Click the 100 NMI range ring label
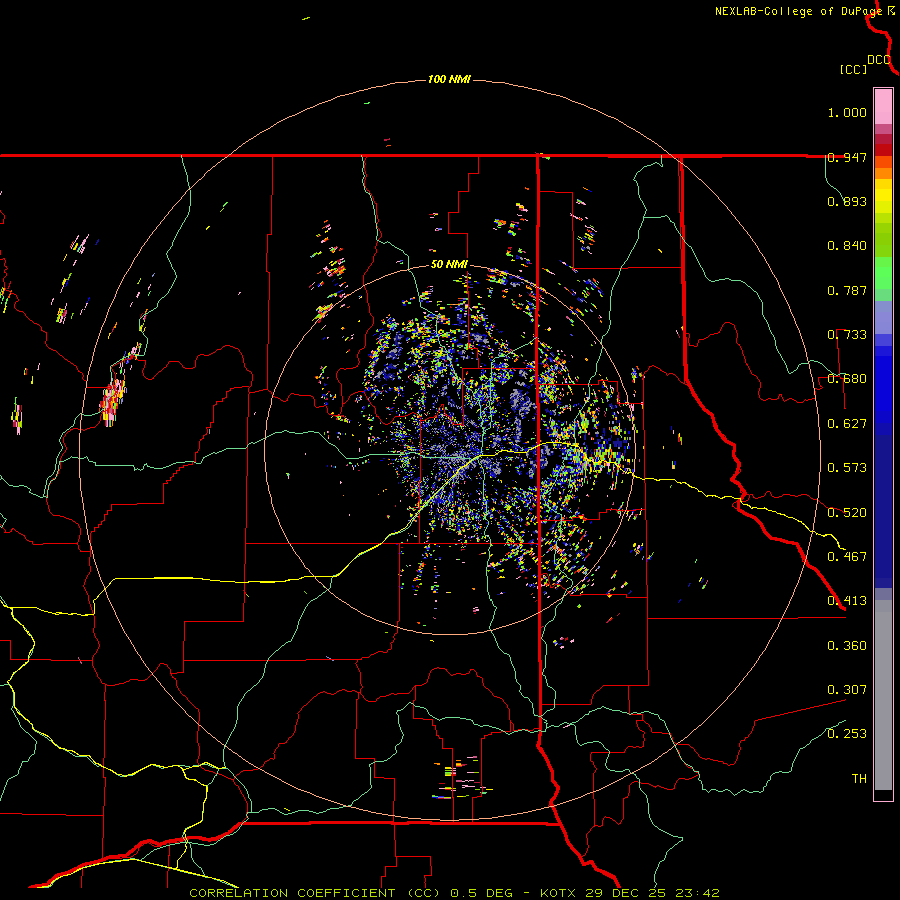The height and width of the screenshot is (900, 900). (449, 79)
